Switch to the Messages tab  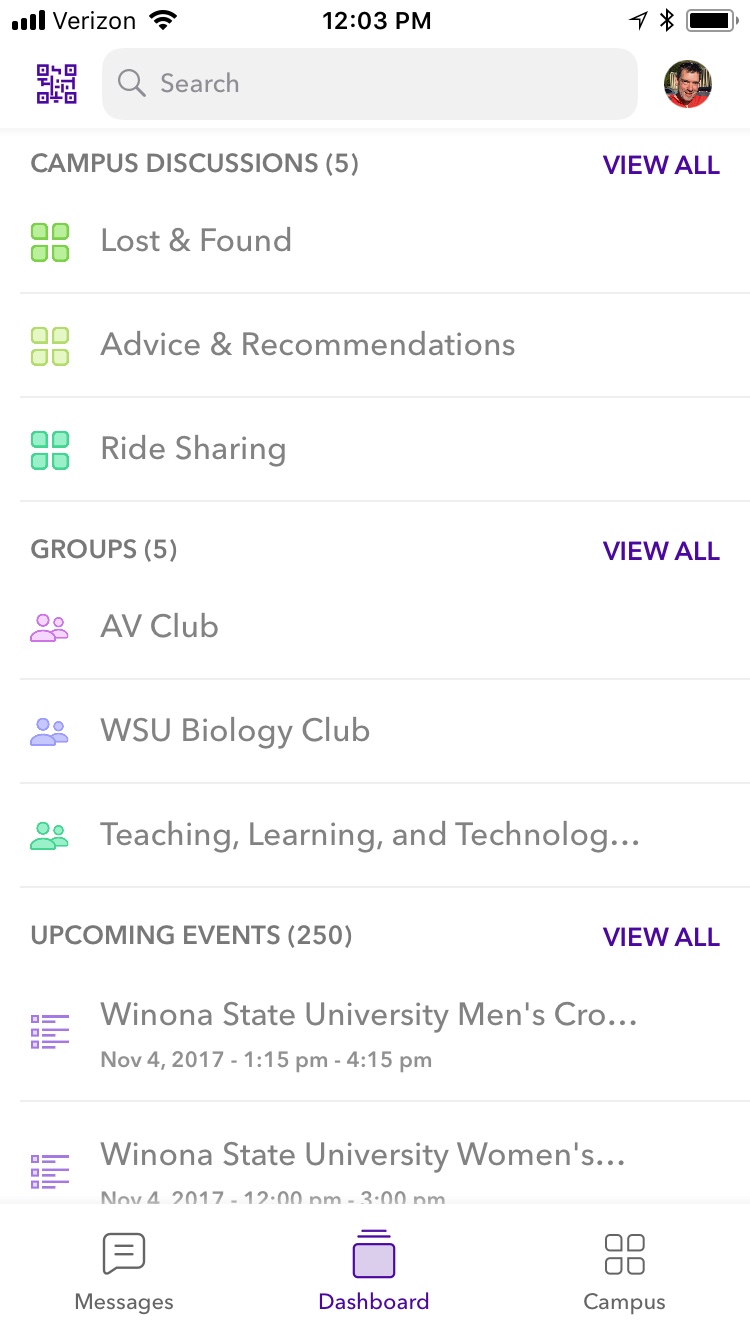coord(124,1272)
